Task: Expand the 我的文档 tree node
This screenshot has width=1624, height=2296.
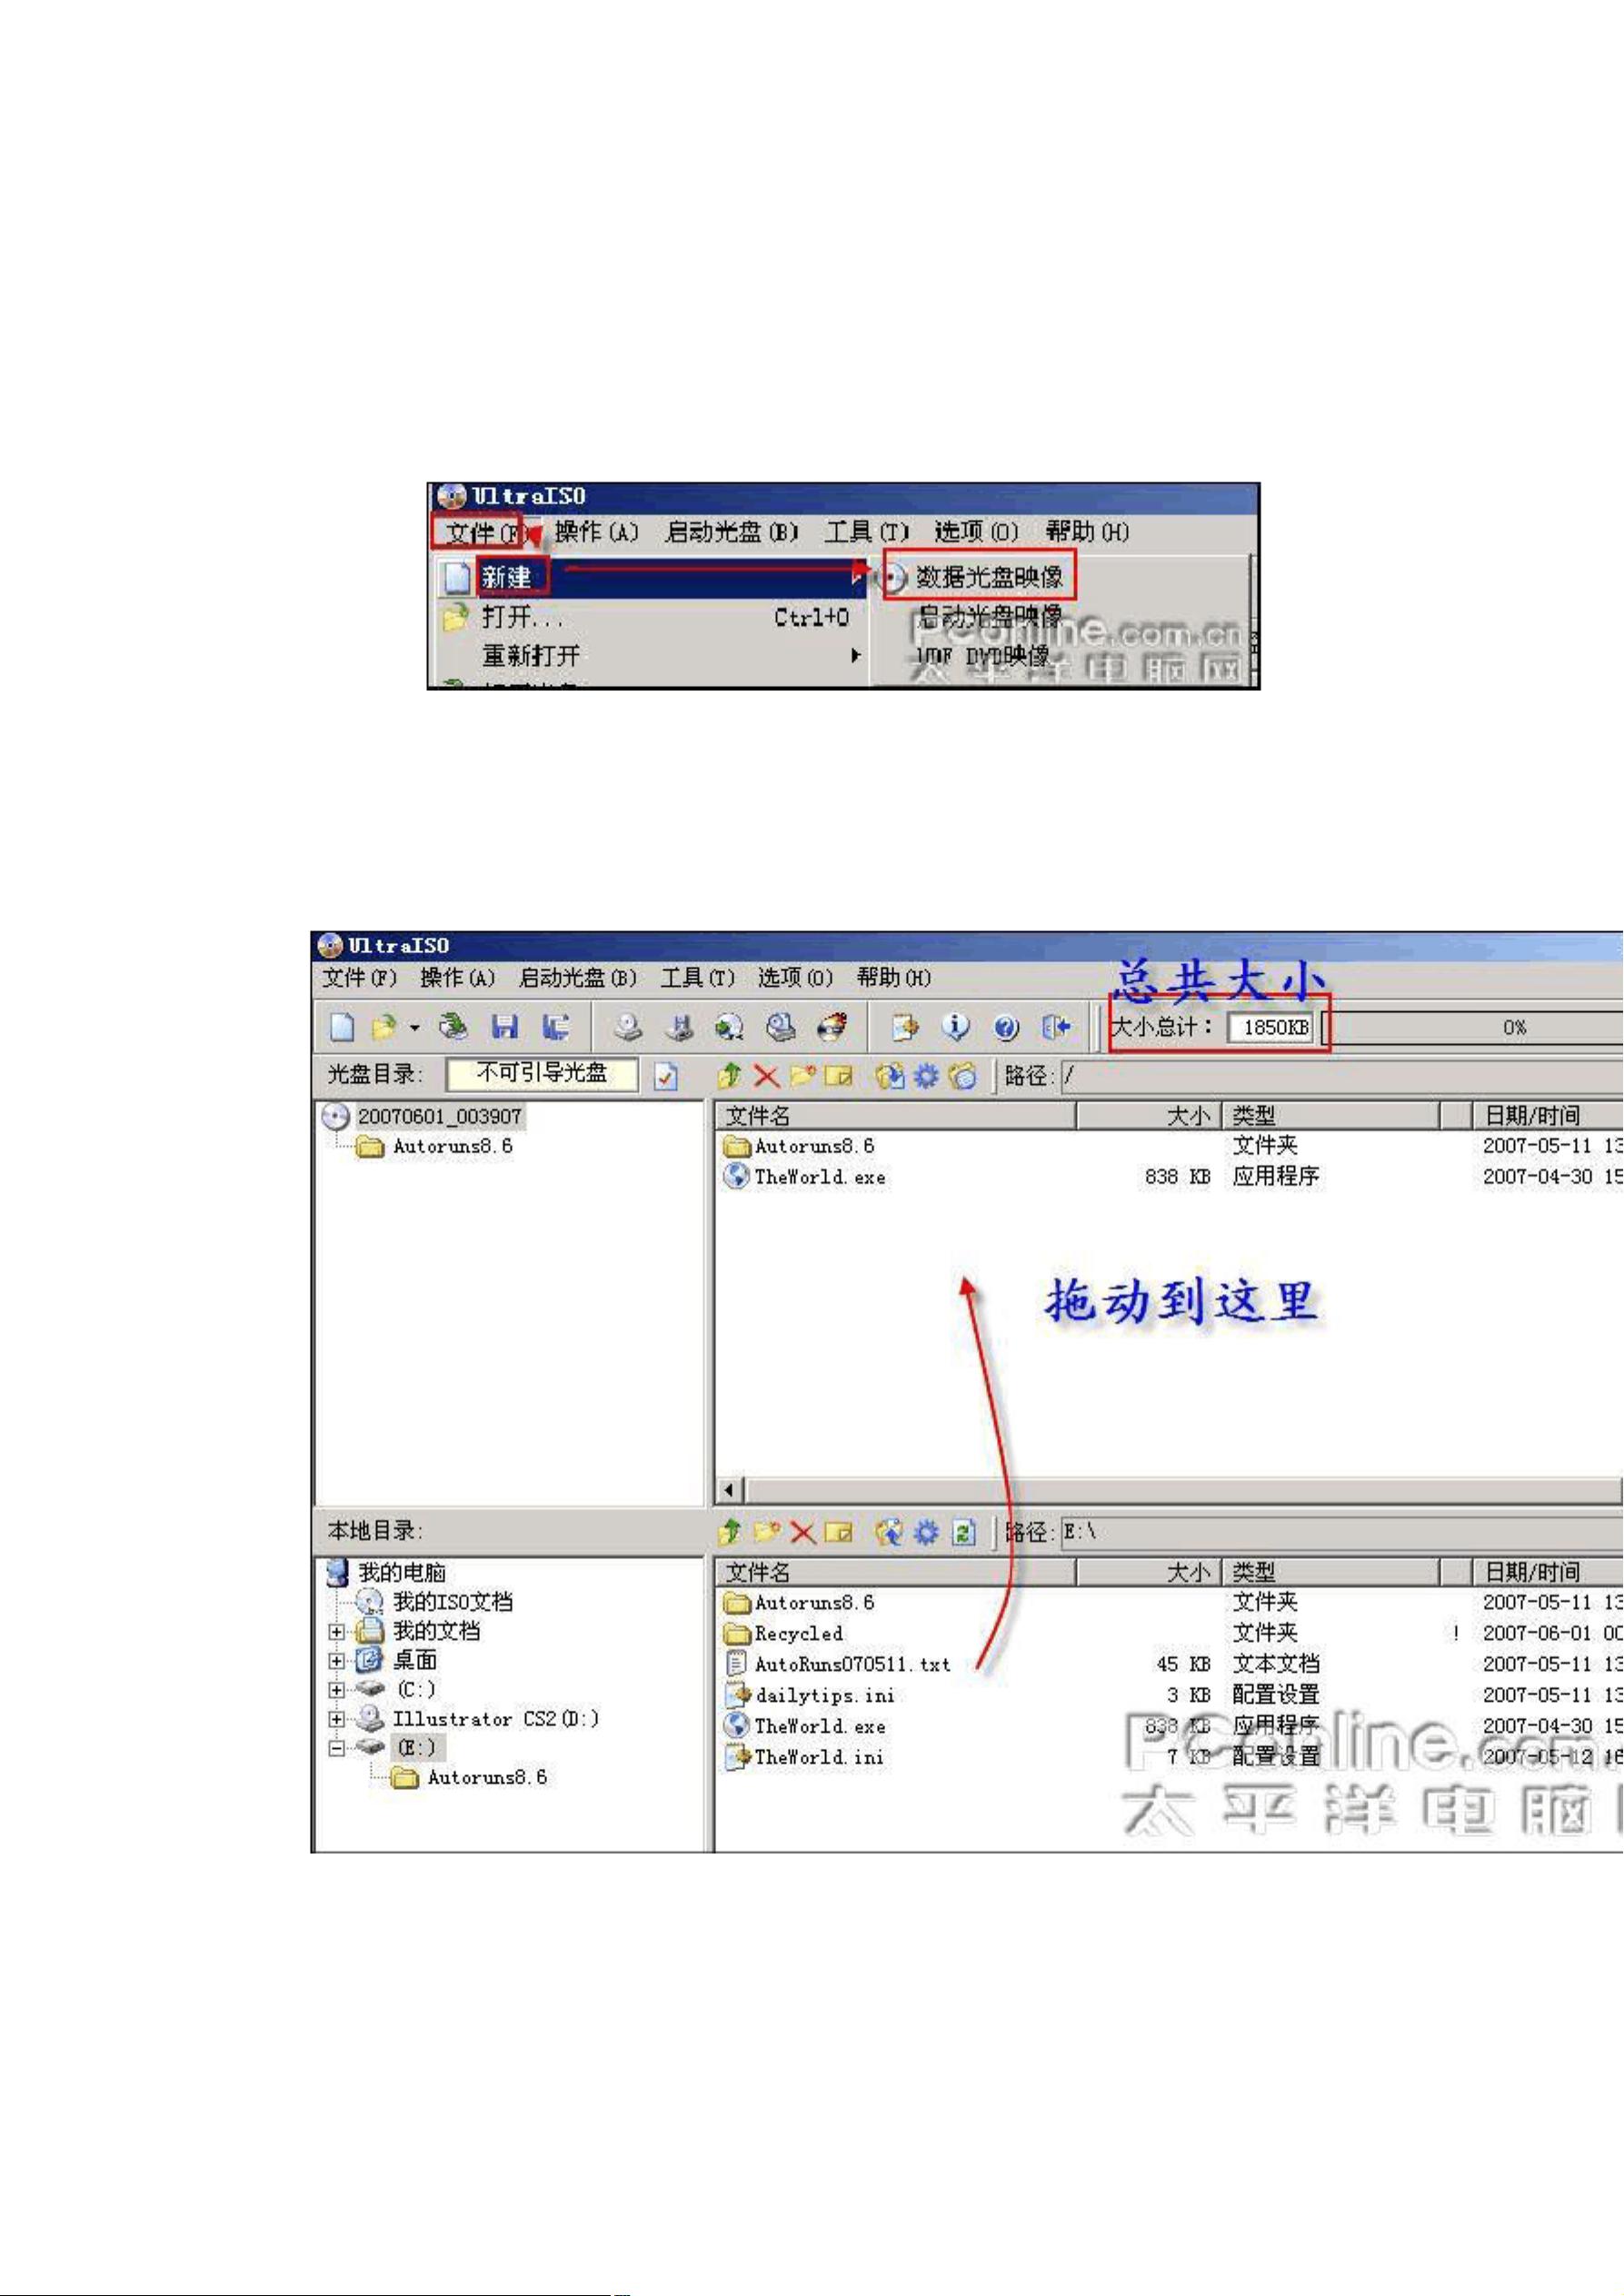Action: click(337, 1632)
